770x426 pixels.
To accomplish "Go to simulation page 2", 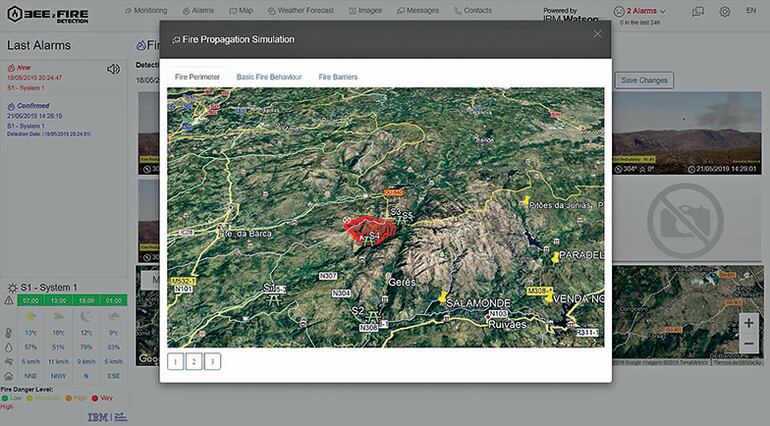I will coord(194,361).
